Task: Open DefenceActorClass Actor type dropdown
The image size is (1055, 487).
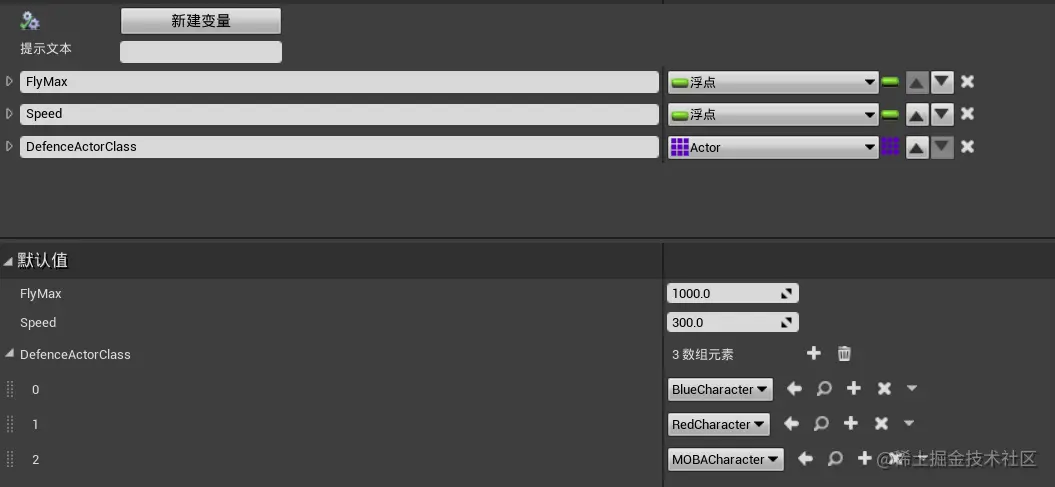Action: point(772,147)
